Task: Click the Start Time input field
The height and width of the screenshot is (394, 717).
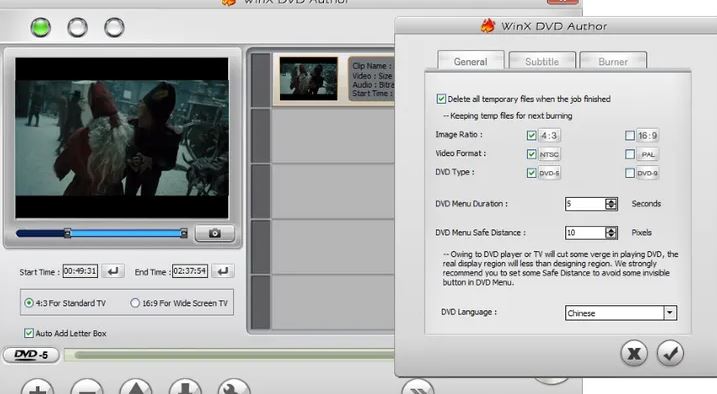Action: click(80, 271)
